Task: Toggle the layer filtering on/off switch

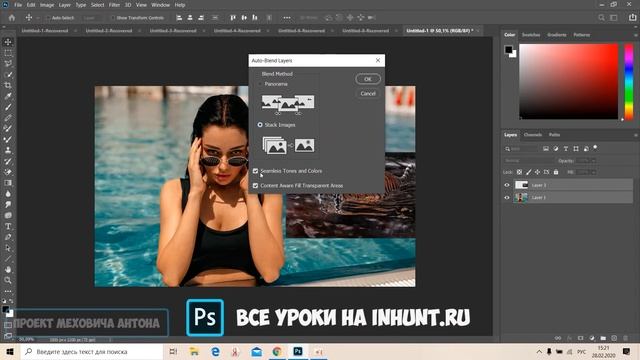Action: 596,147
